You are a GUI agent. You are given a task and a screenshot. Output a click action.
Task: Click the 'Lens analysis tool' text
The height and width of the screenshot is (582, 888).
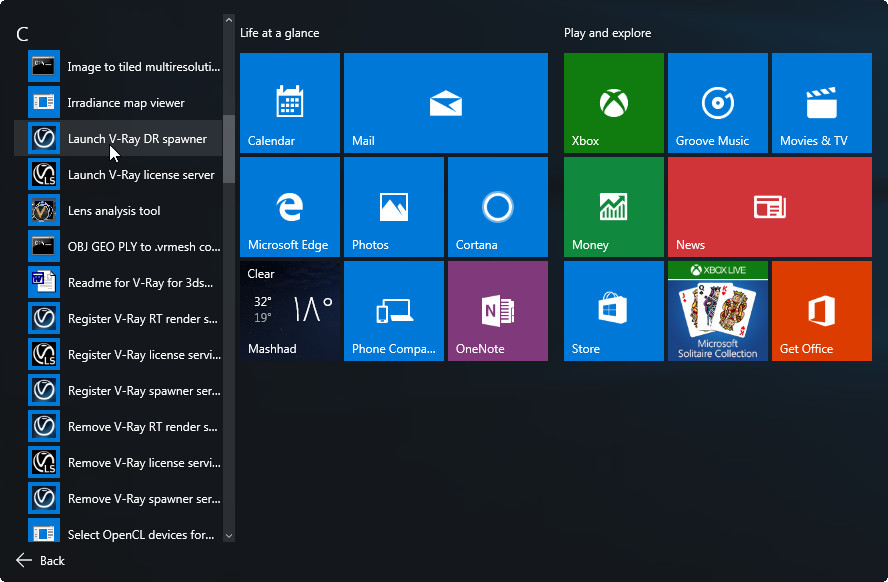[114, 211]
